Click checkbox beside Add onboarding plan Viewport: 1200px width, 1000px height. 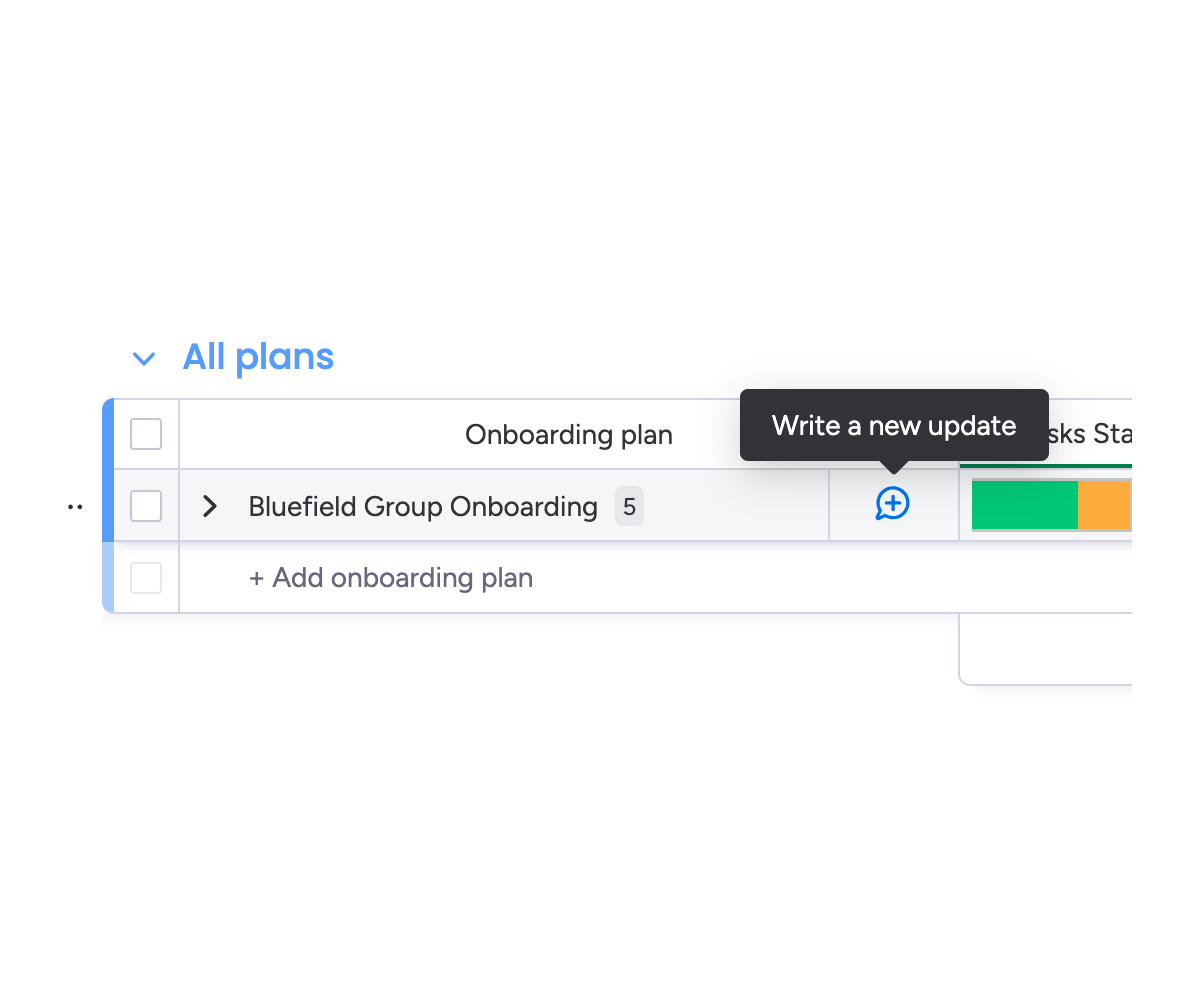point(146,578)
